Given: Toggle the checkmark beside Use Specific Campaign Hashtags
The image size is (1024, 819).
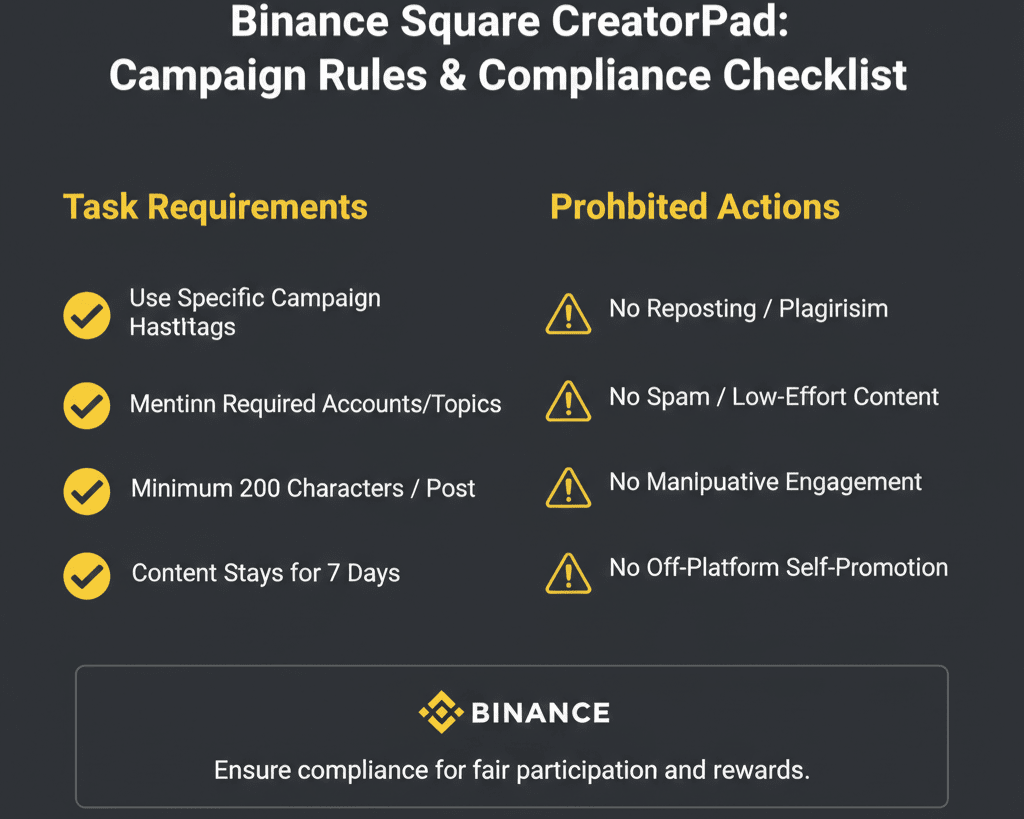Looking at the screenshot, I should (87, 316).
